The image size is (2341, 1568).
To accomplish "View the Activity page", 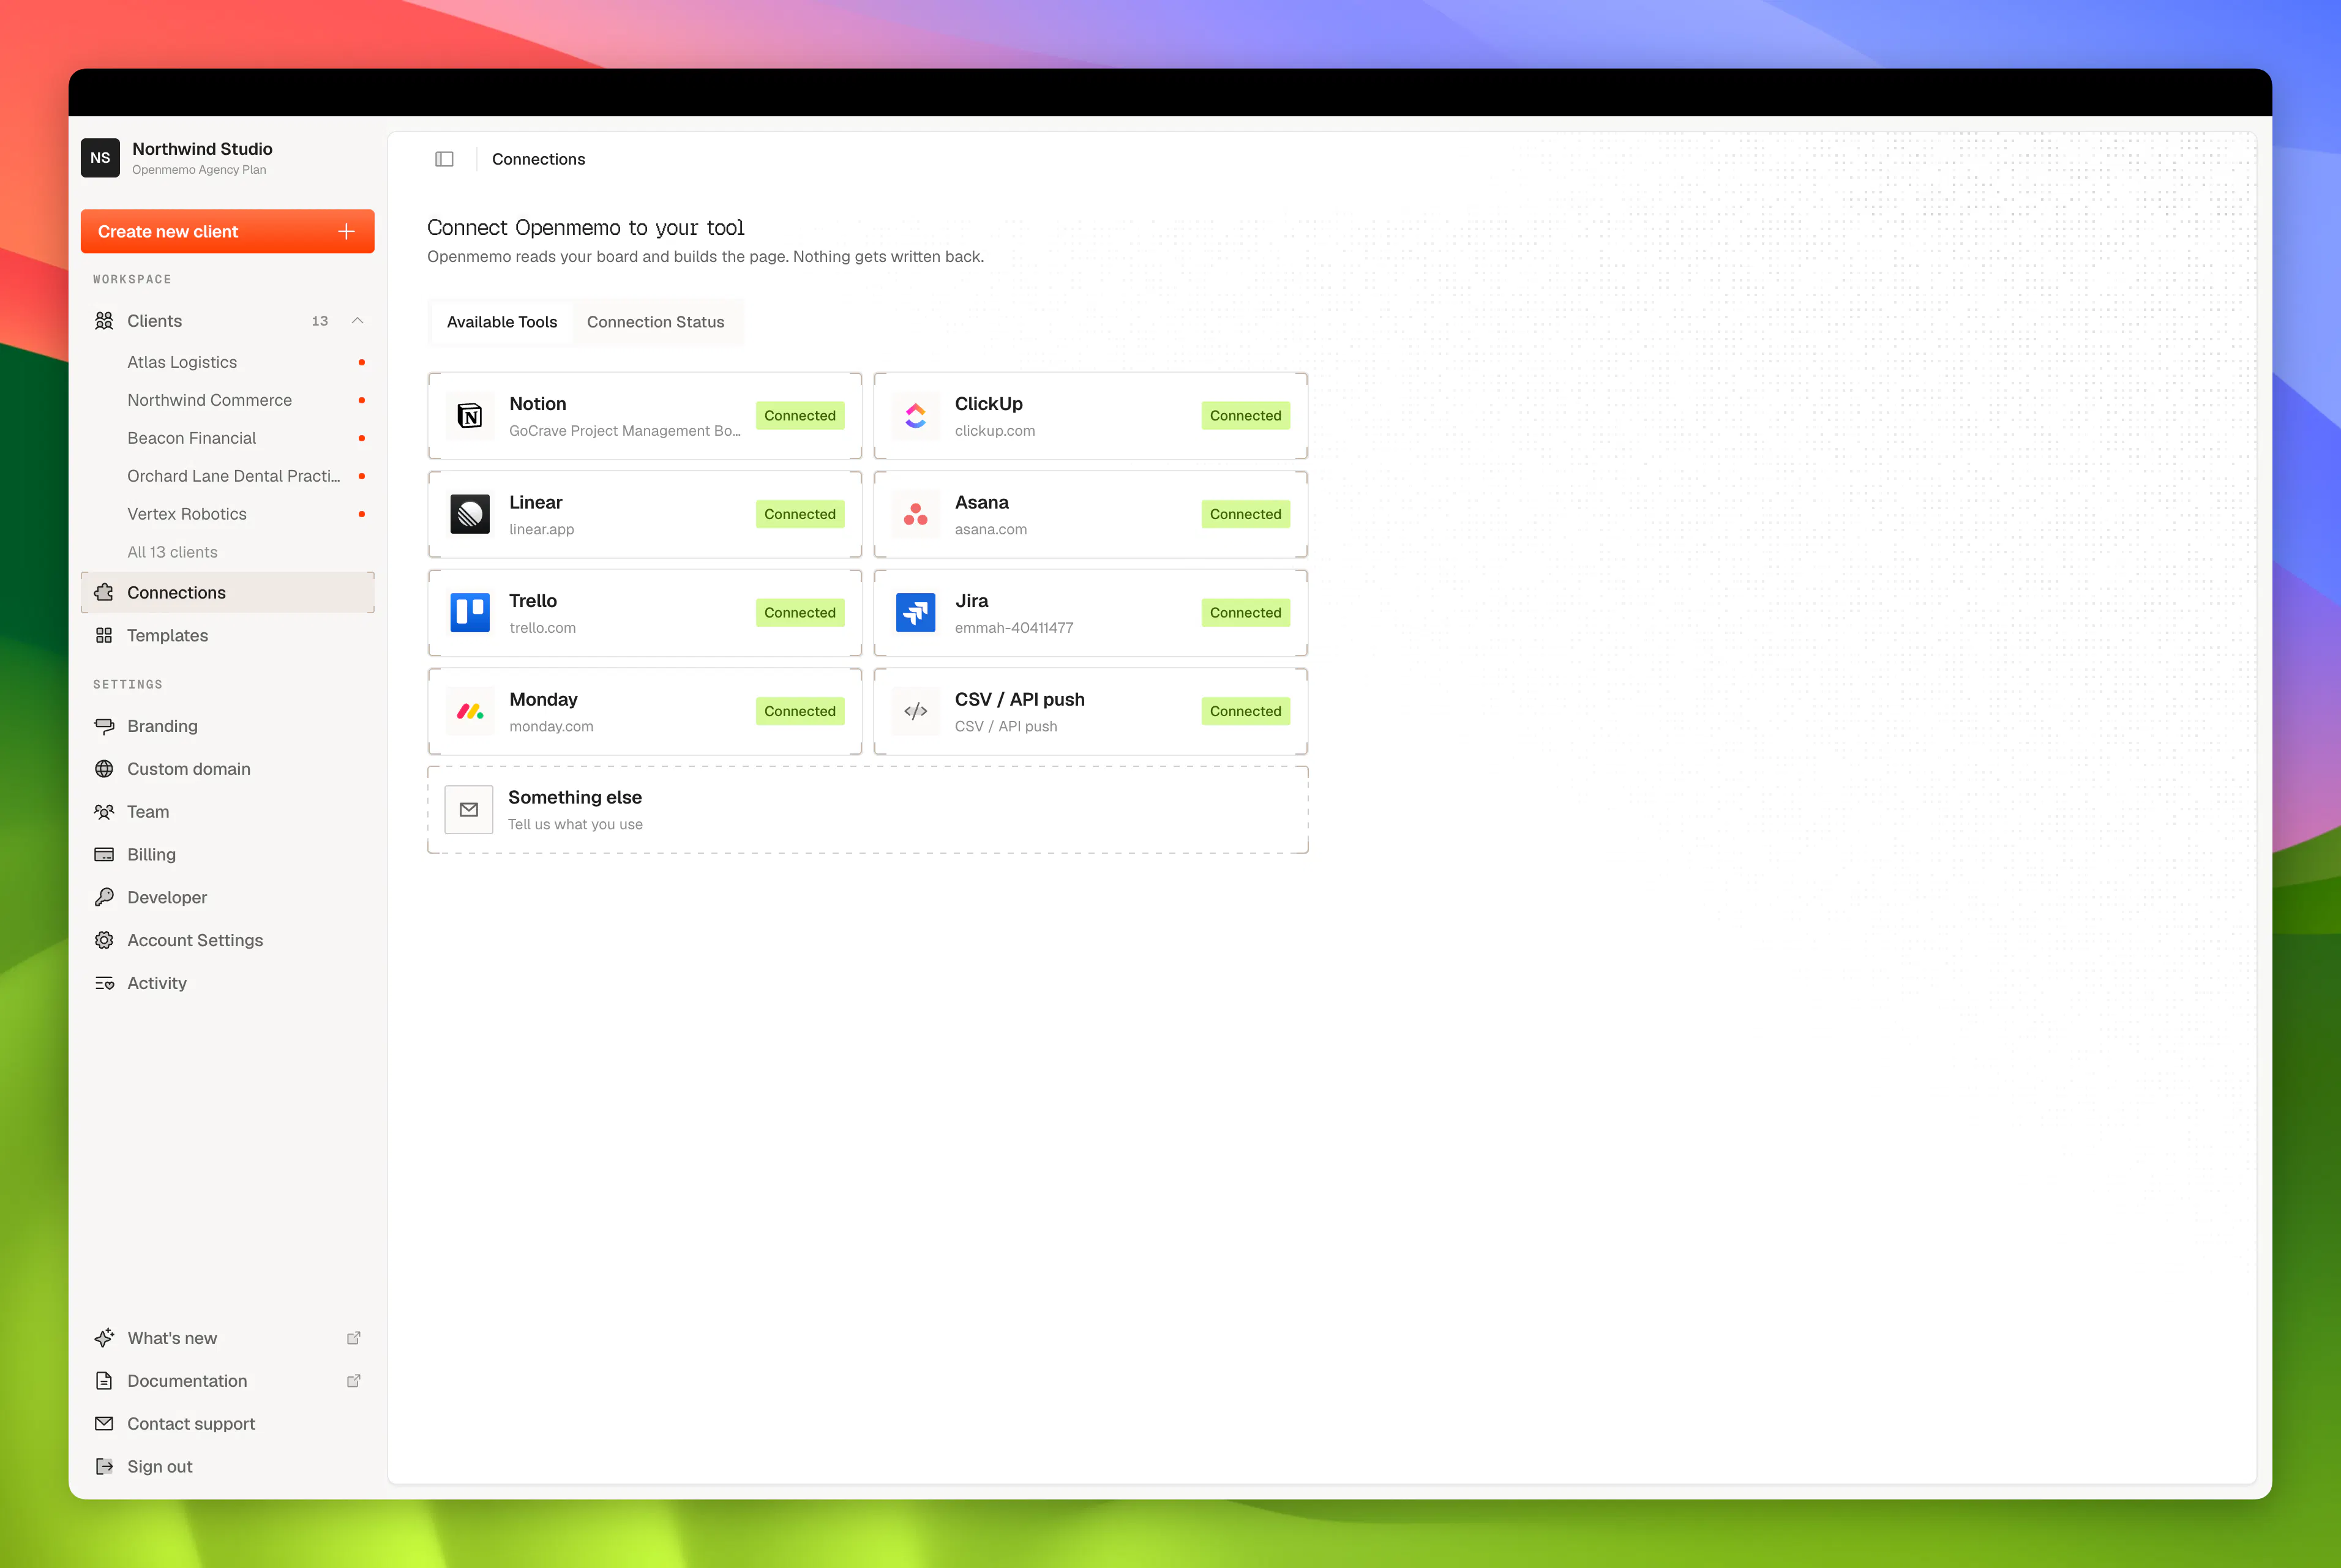I will [228, 984].
